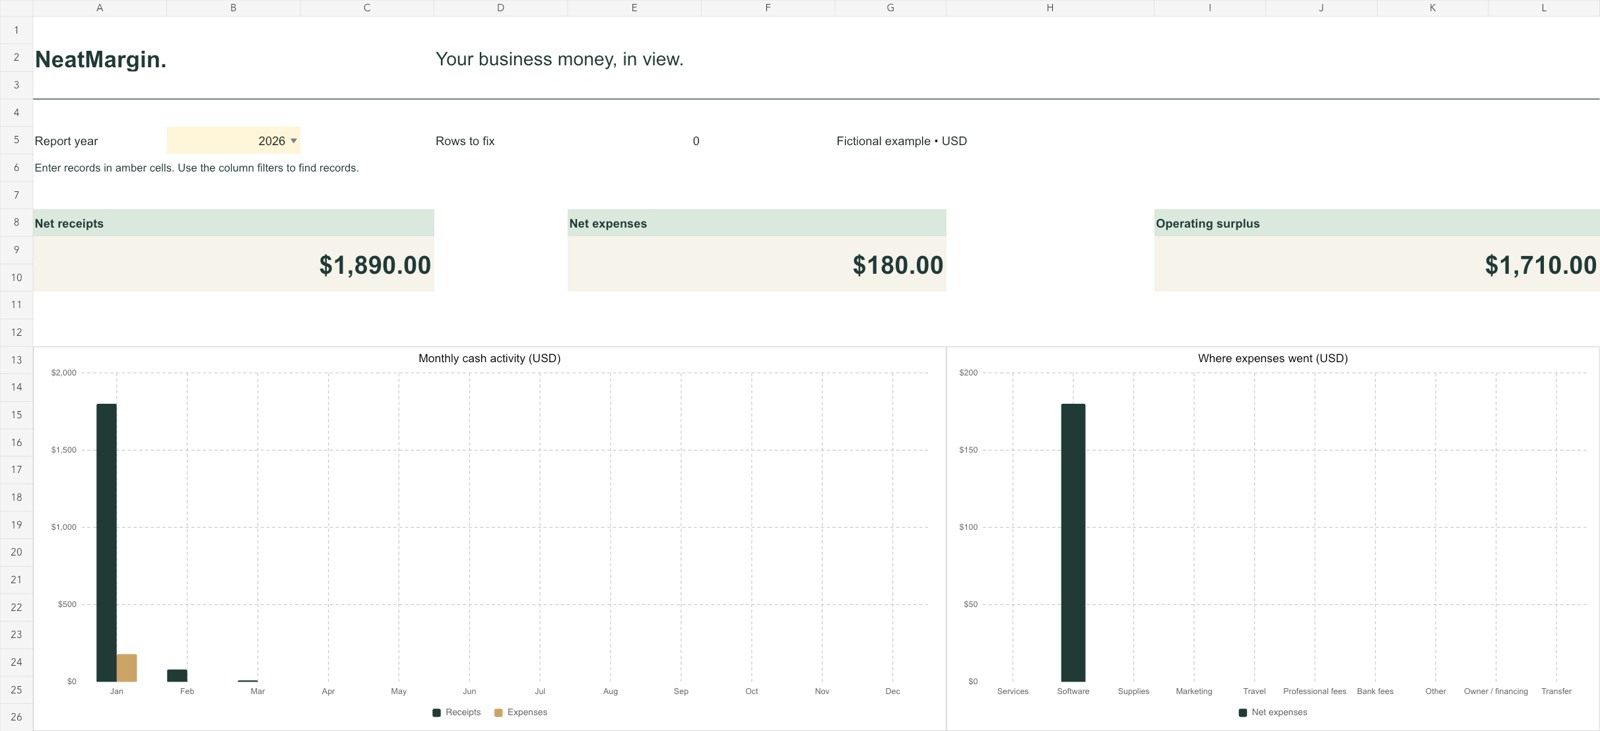Click the Receipts legend entry

tap(456, 712)
